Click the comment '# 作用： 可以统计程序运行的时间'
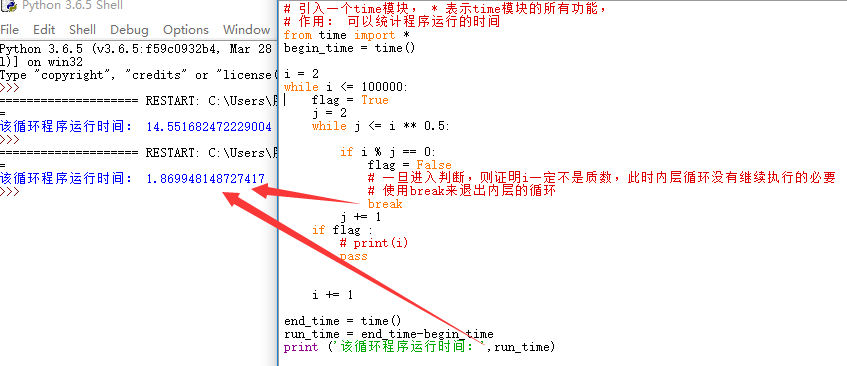This screenshot has width=847, height=366. click(x=392, y=22)
